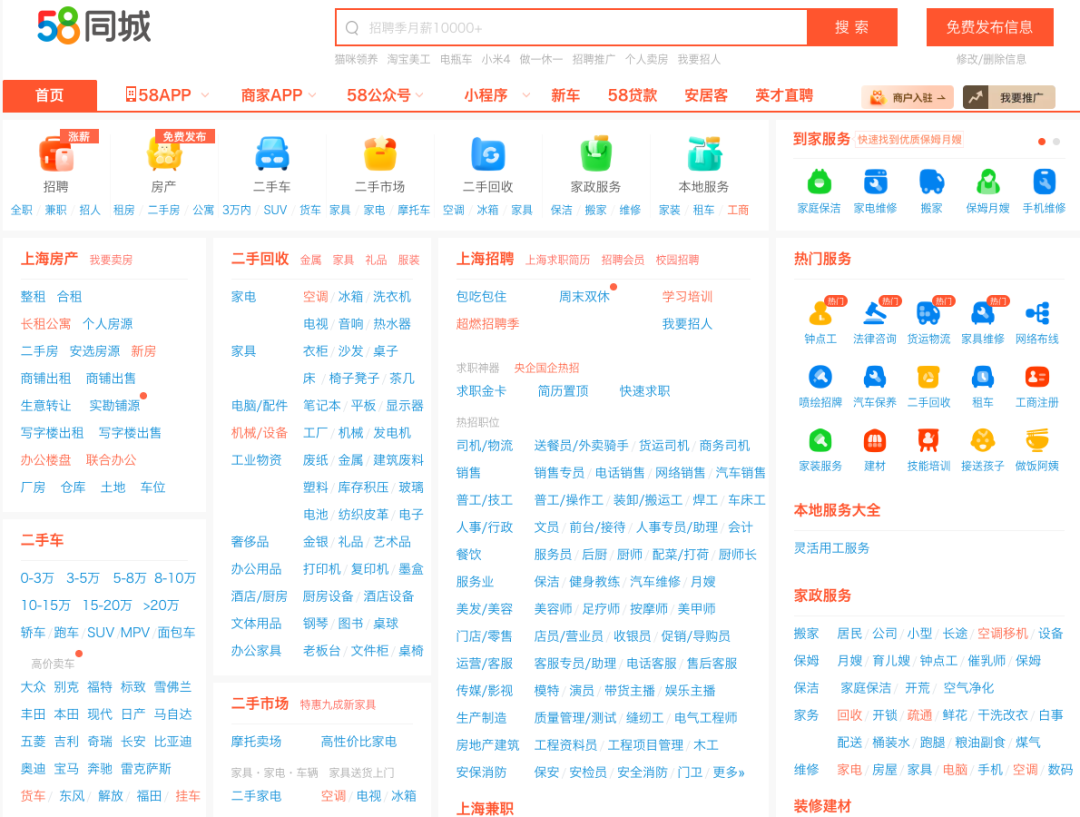Viewport: 1080px width, 817px height.
Task: Open the 建材 building materials icon
Action: [875, 440]
